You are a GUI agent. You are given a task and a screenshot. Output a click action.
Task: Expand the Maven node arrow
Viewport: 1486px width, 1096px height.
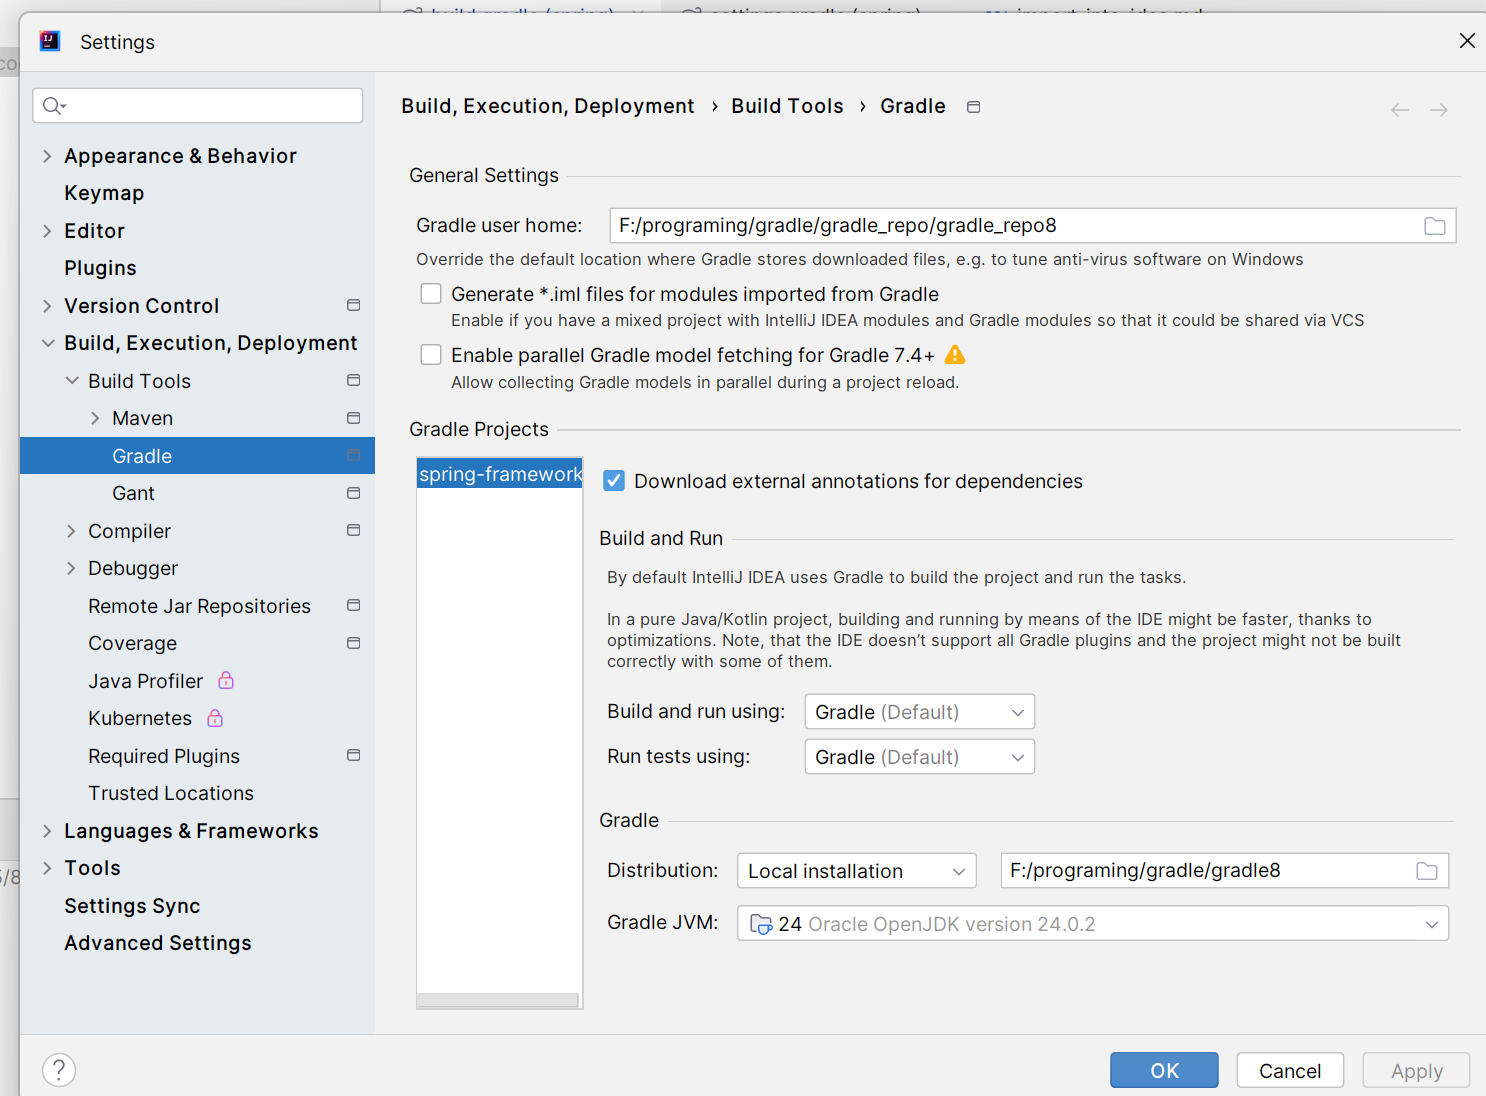95,418
